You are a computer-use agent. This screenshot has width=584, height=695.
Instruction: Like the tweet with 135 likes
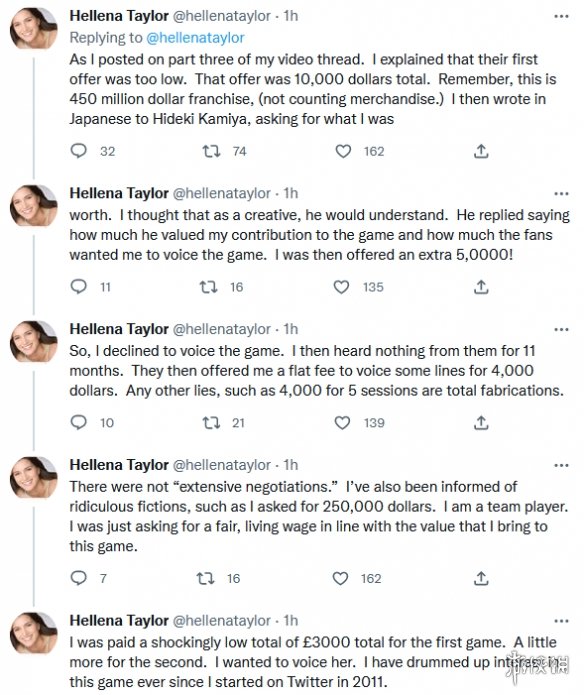(x=341, y=287)
